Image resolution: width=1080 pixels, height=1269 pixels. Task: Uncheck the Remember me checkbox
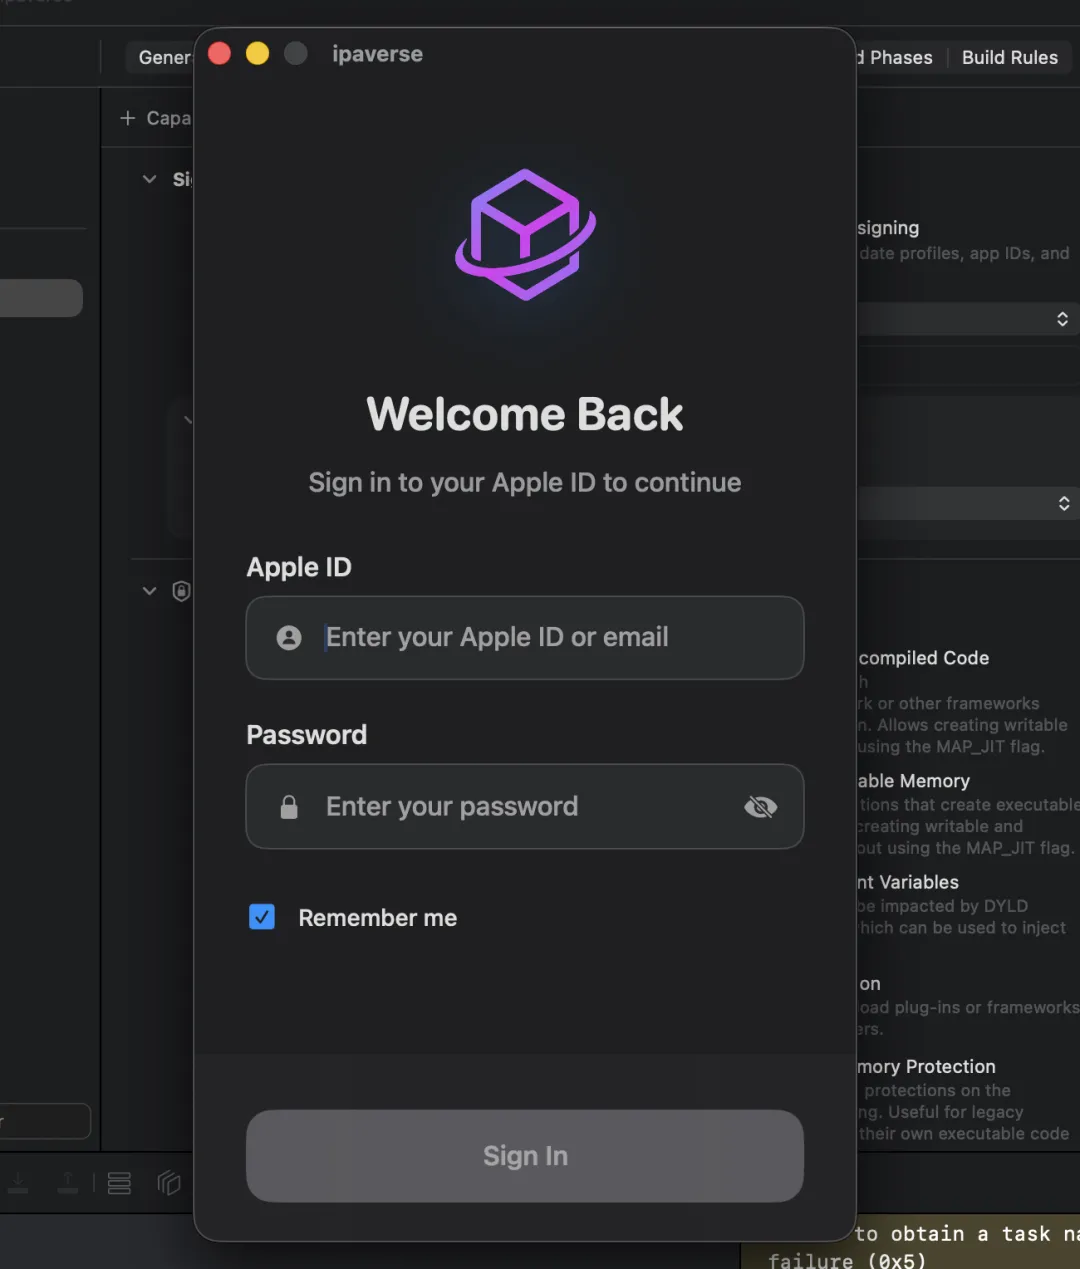(x=262, y=917)
